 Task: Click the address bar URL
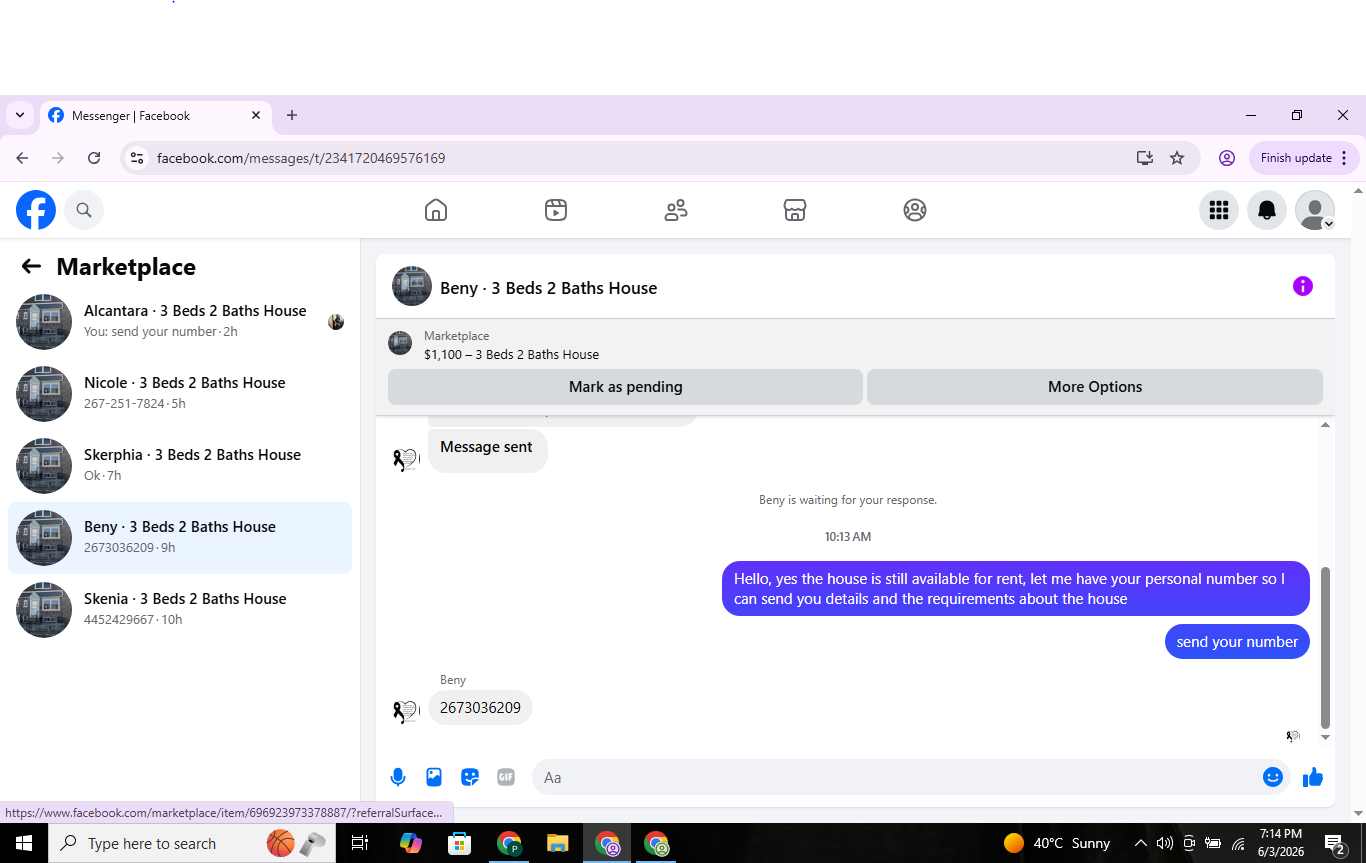(301, 158)
